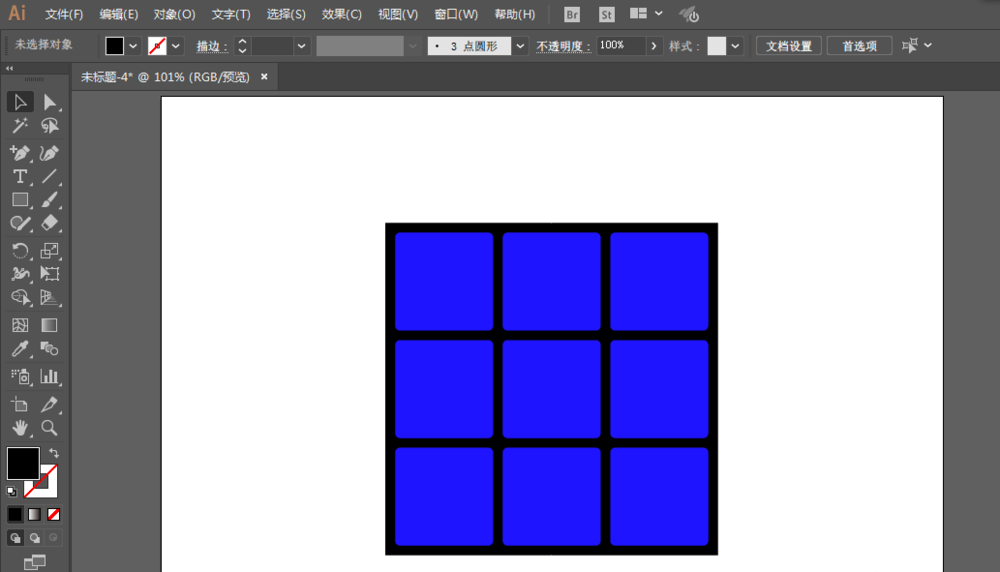Expand opacity slider arrow

654,46
